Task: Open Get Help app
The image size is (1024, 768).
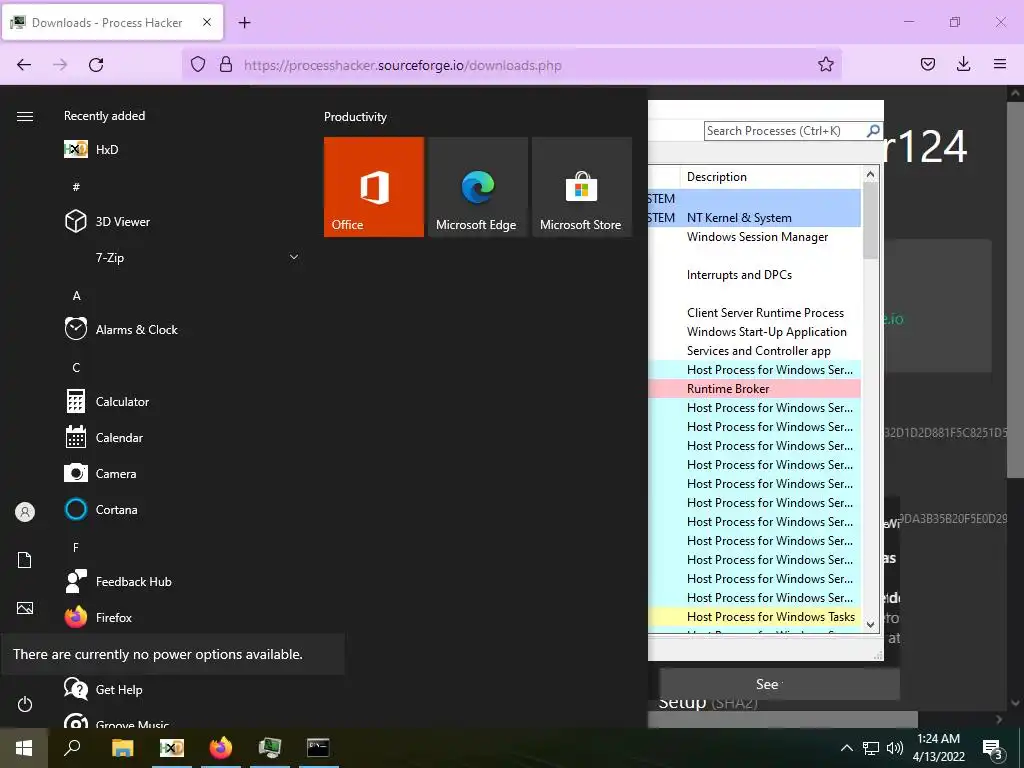Action: tap(182, 690)
